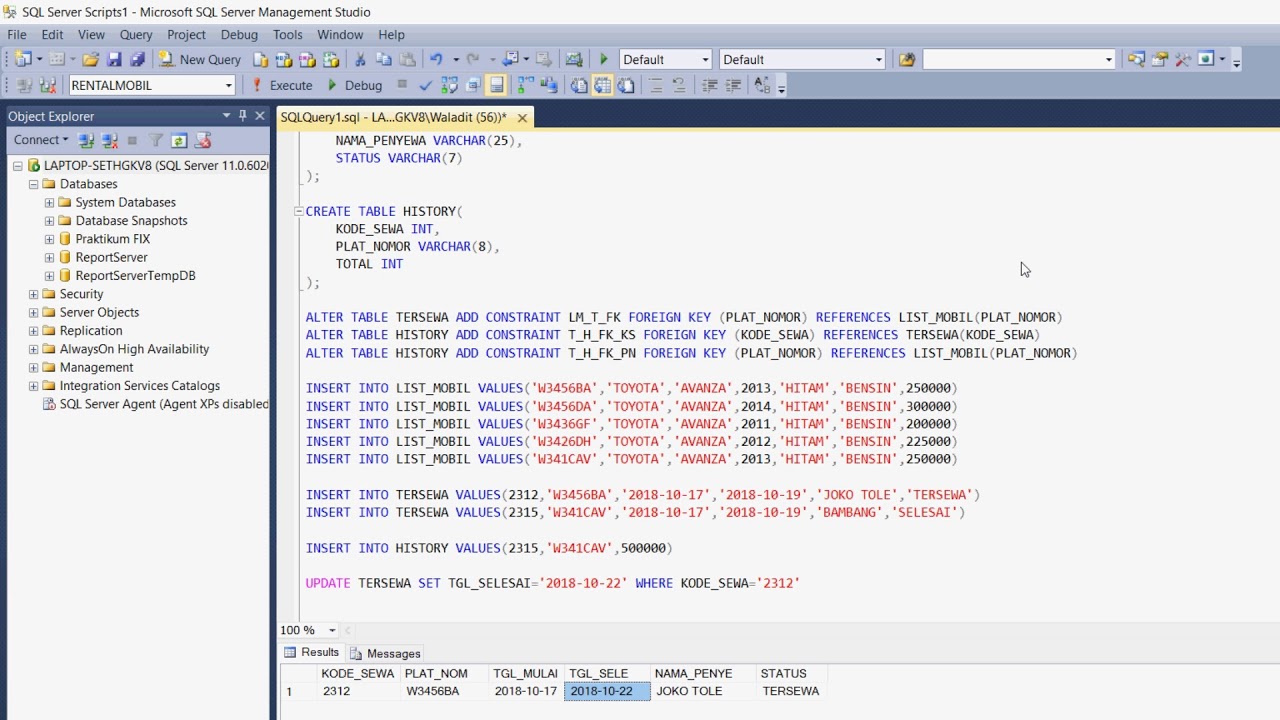1280x720 pixels.
Task: Click the Refresh icon in Object Explorer
Action: (179, 140)
